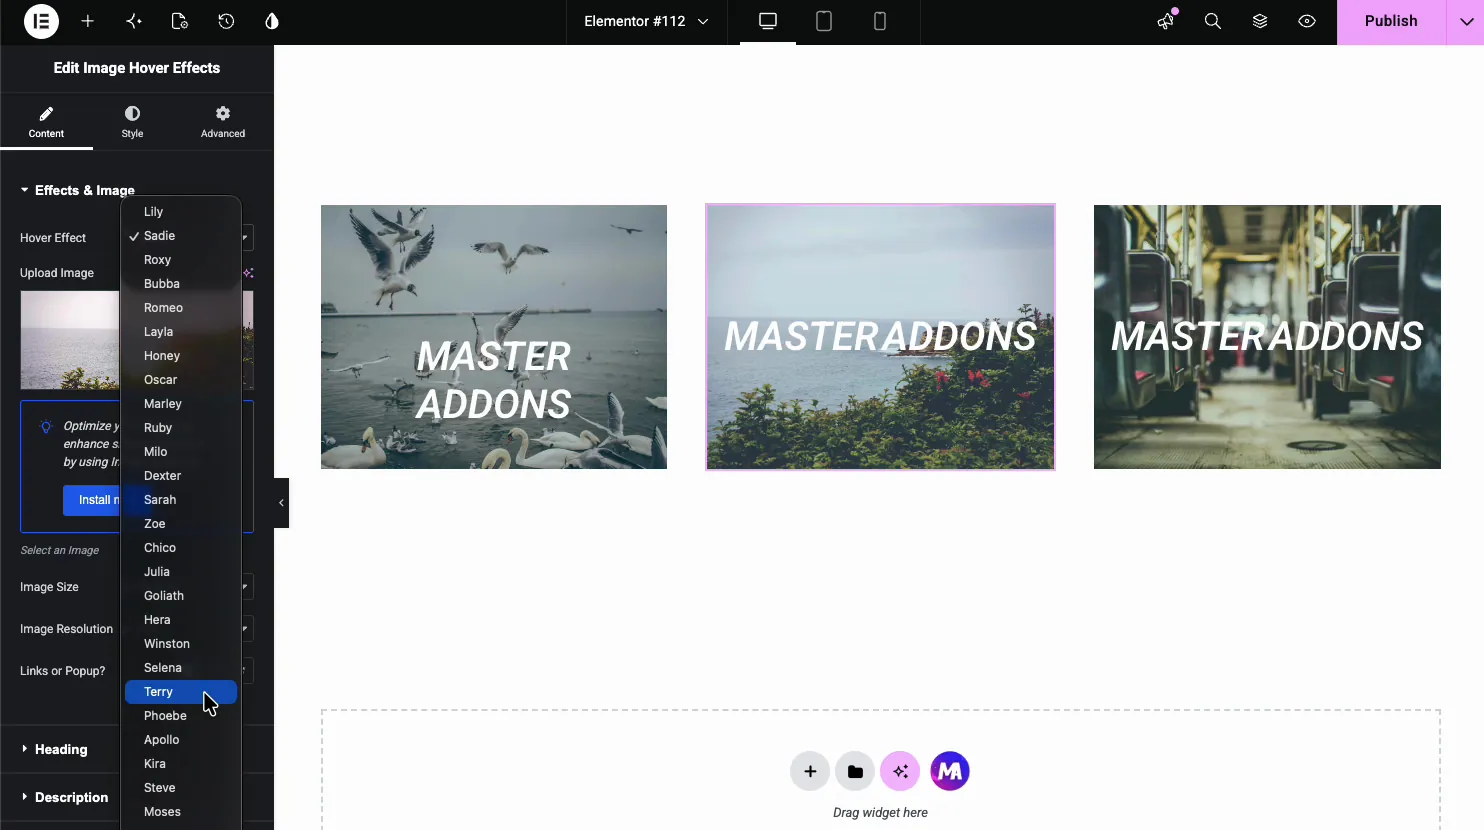The height and width of the screenshot is (830, 1484).
Task: Switch to the Style tab
Action: [x=132, y=121]
